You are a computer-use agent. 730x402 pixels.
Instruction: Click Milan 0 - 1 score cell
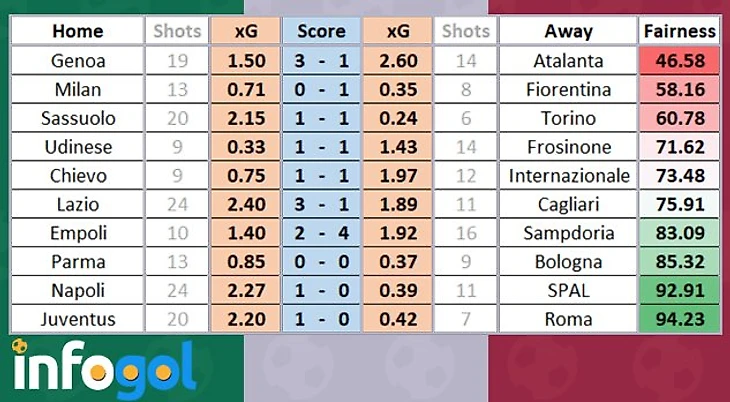tap(321, 89)
